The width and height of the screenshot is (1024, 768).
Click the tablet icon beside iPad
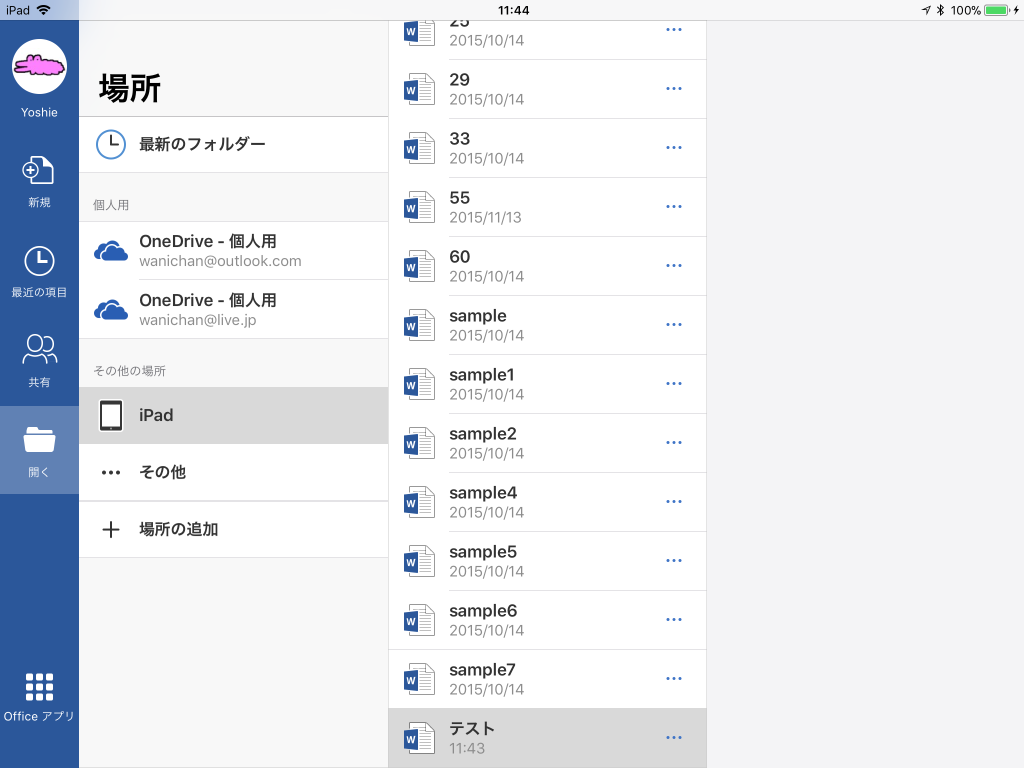[111, 415]
